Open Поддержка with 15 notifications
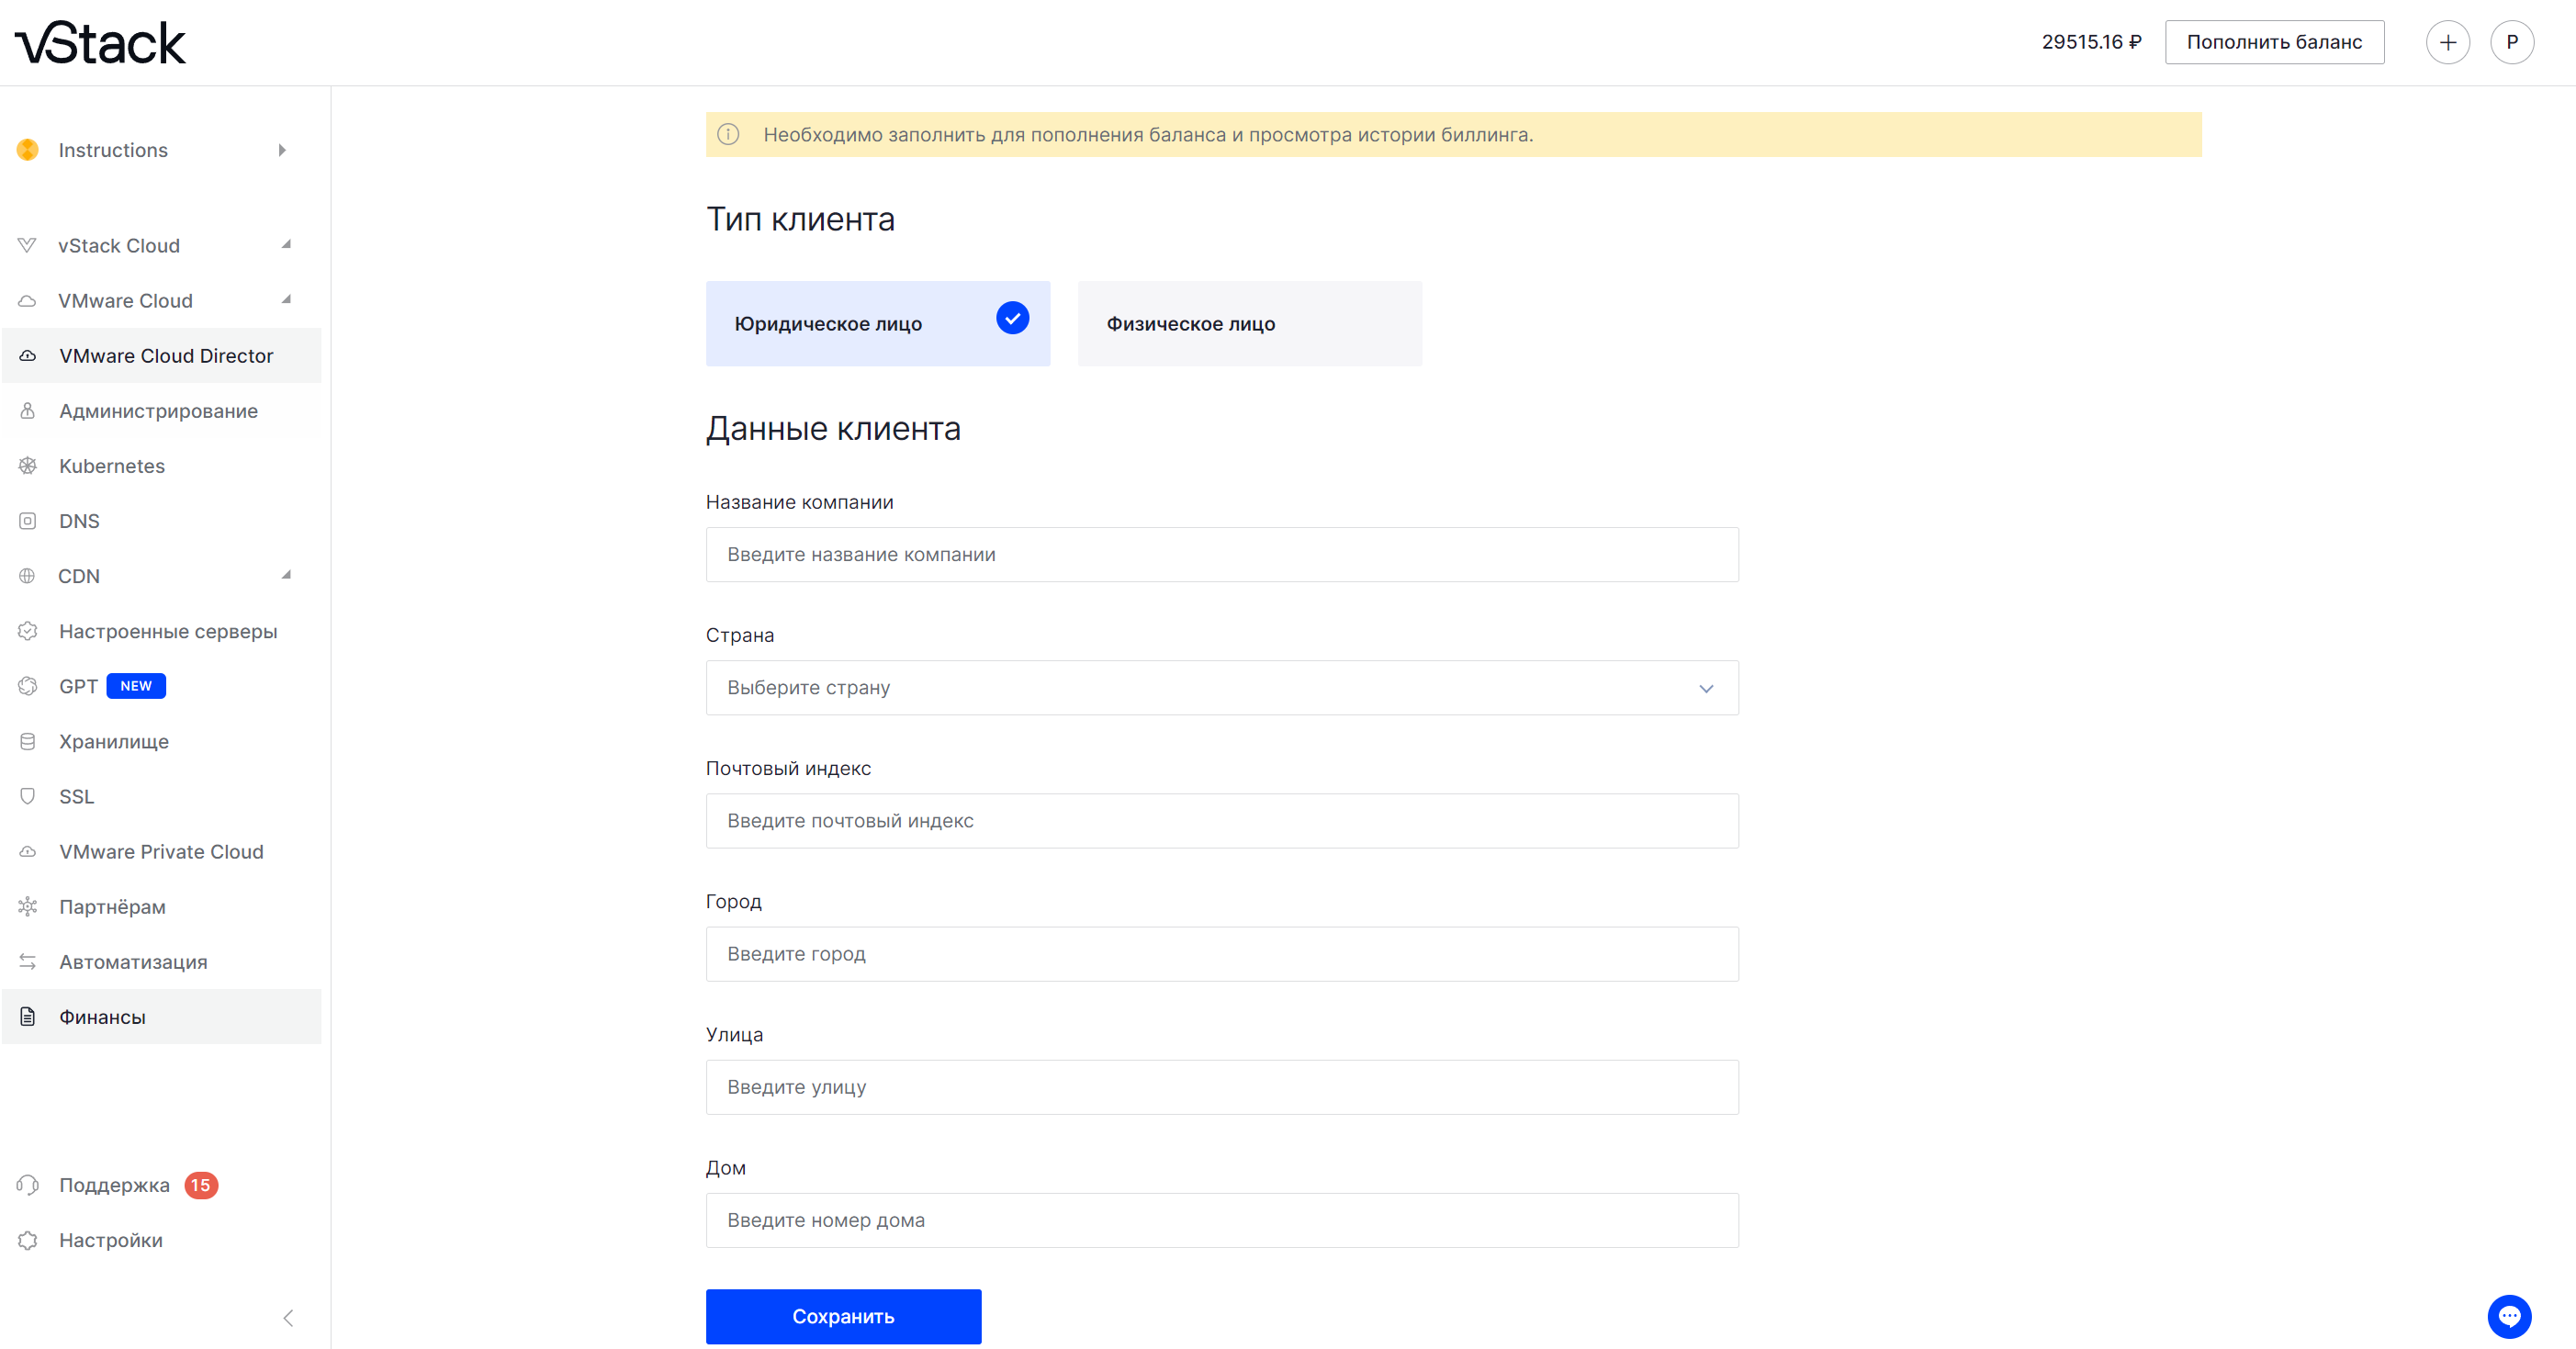Image resolution: width=2576 pixels, height=1349 pixels. (x=162, y=1184)
